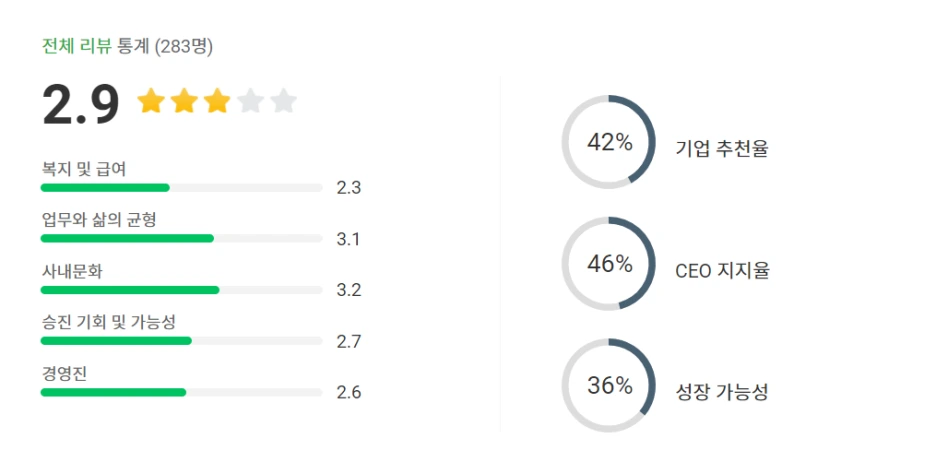
Task: Click the 46% CEO approval donut chart
Action: [x=609, y=264]
